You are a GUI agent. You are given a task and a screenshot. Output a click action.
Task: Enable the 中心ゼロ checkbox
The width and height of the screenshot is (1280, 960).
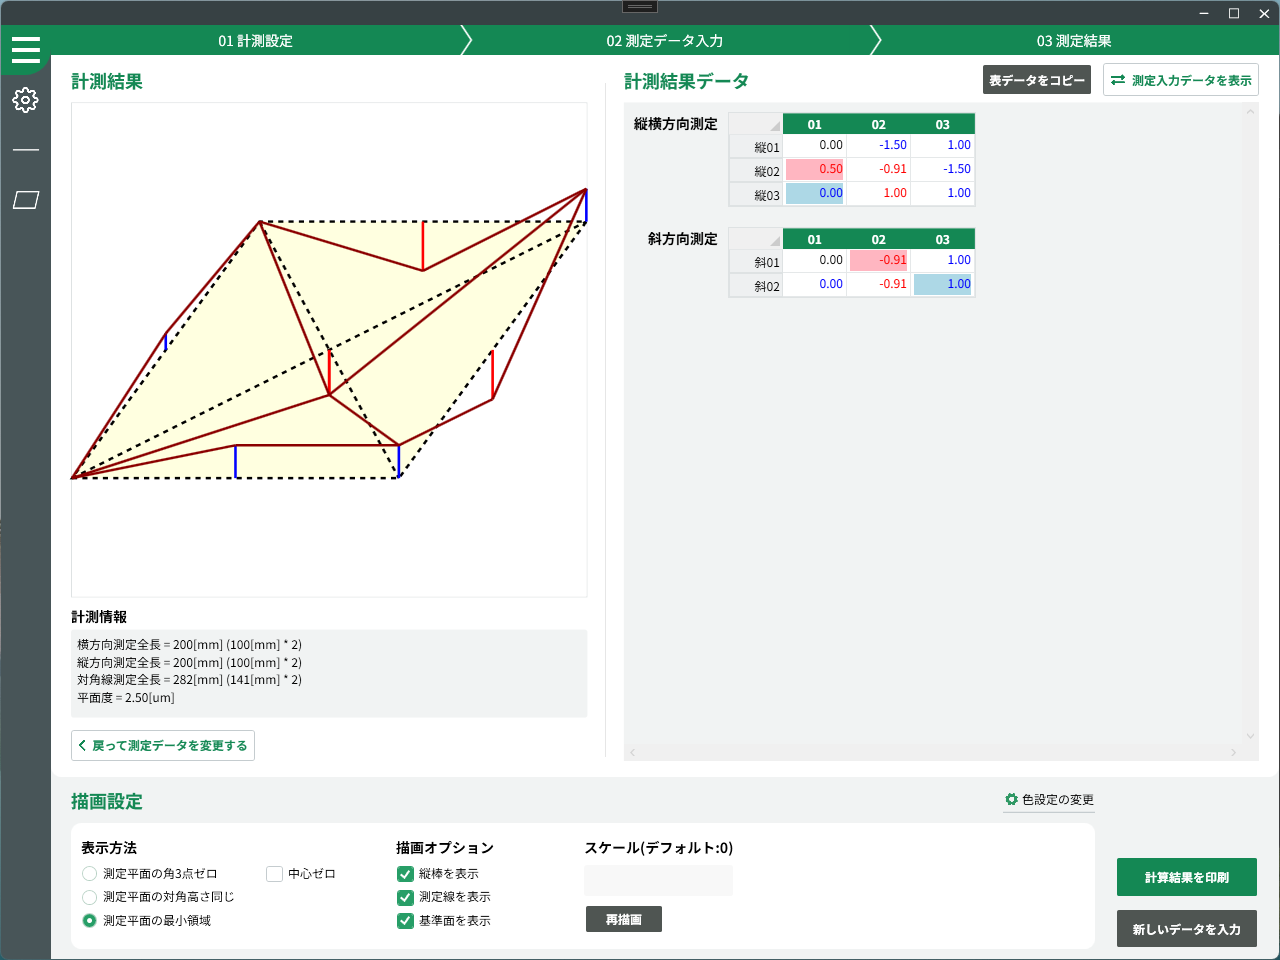(x=275, y=874)
